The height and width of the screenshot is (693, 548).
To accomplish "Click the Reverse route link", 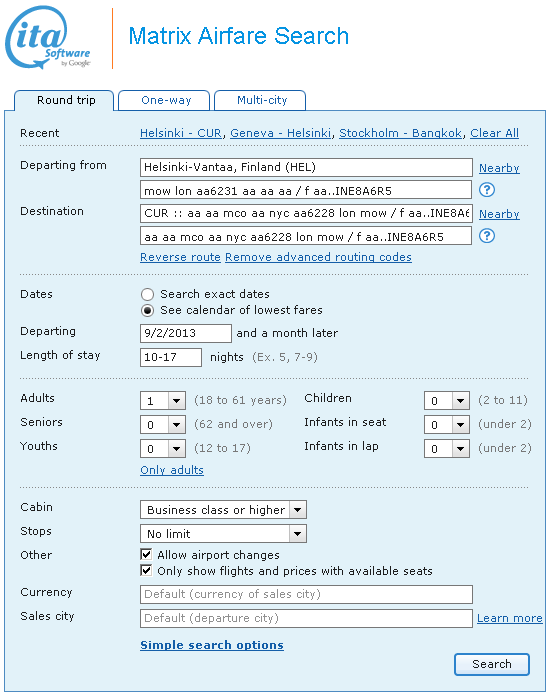I will (180, 257).
